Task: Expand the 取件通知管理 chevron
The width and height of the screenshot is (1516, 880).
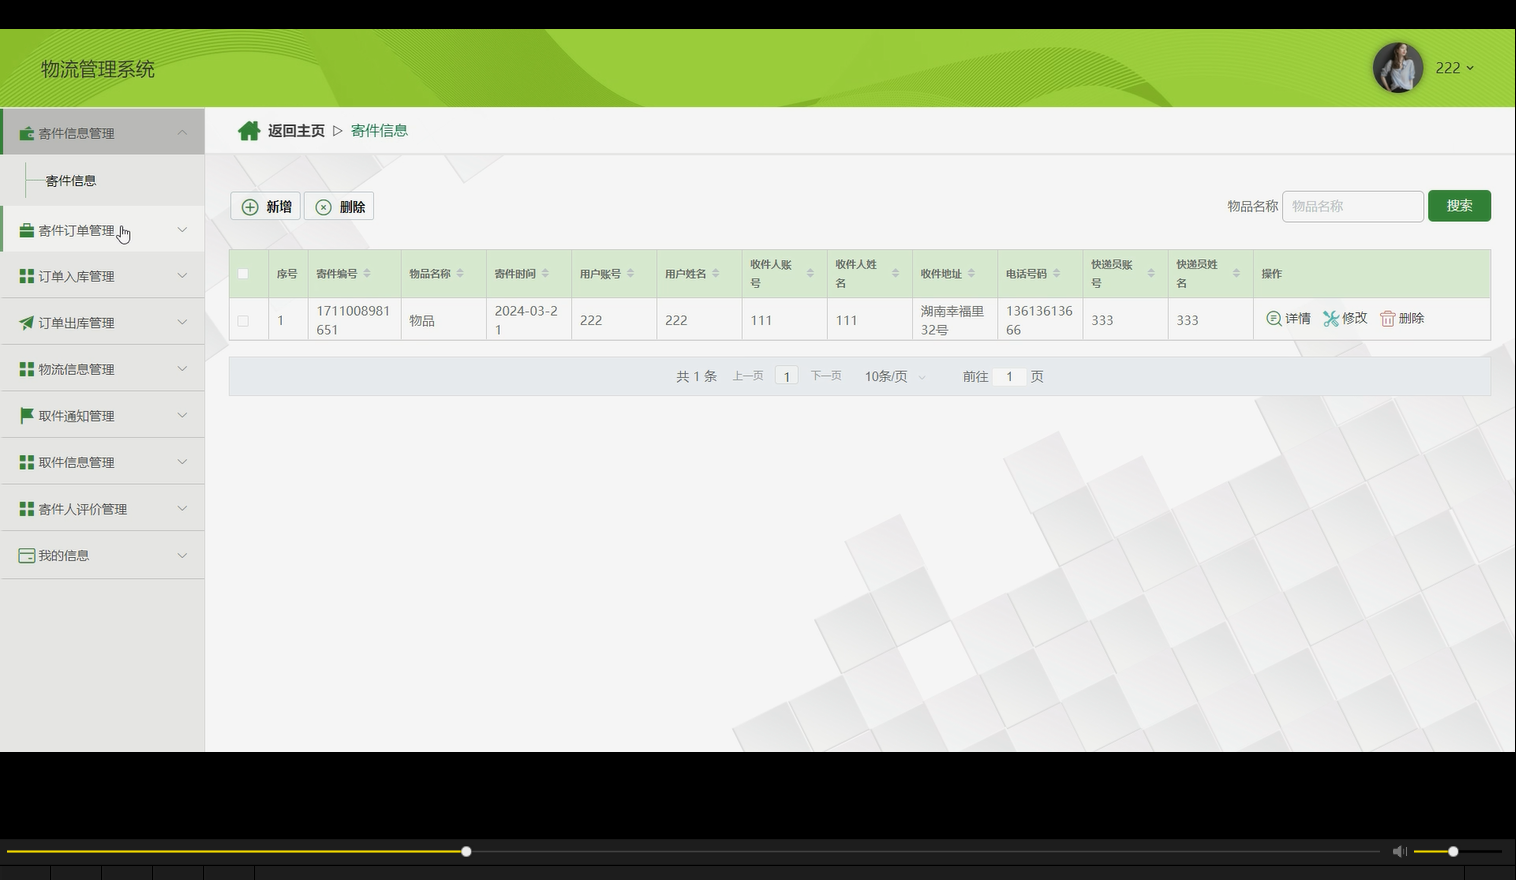Action: tap(182, 415)
